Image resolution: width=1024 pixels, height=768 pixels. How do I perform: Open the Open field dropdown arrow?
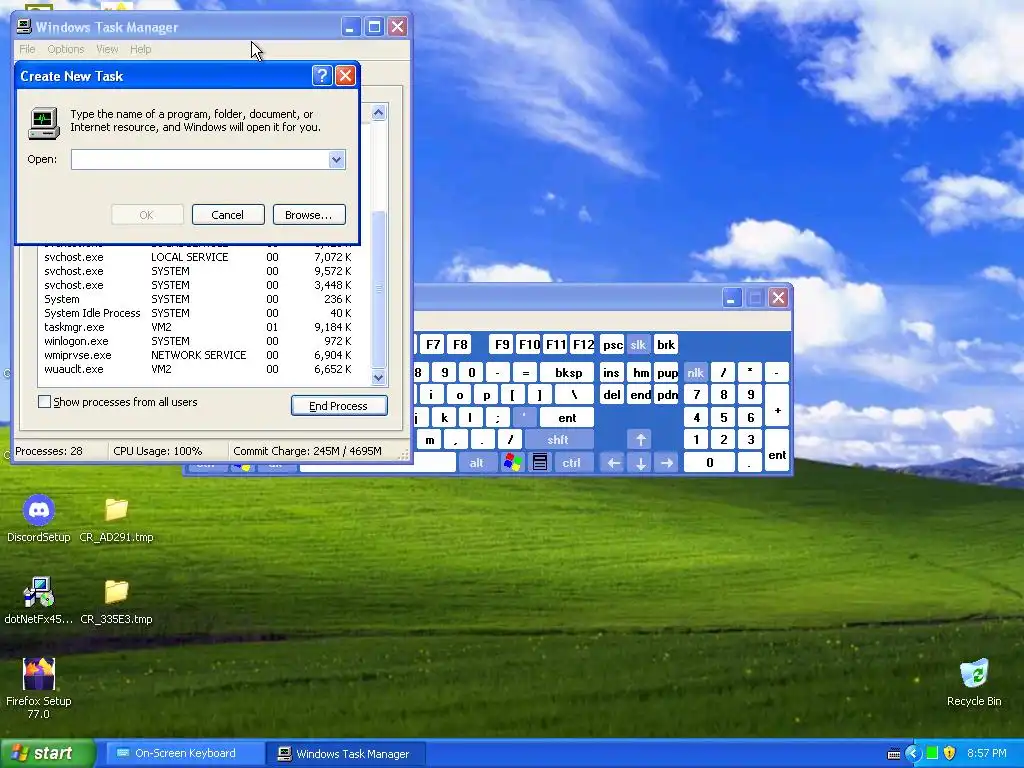coord(336,159)
